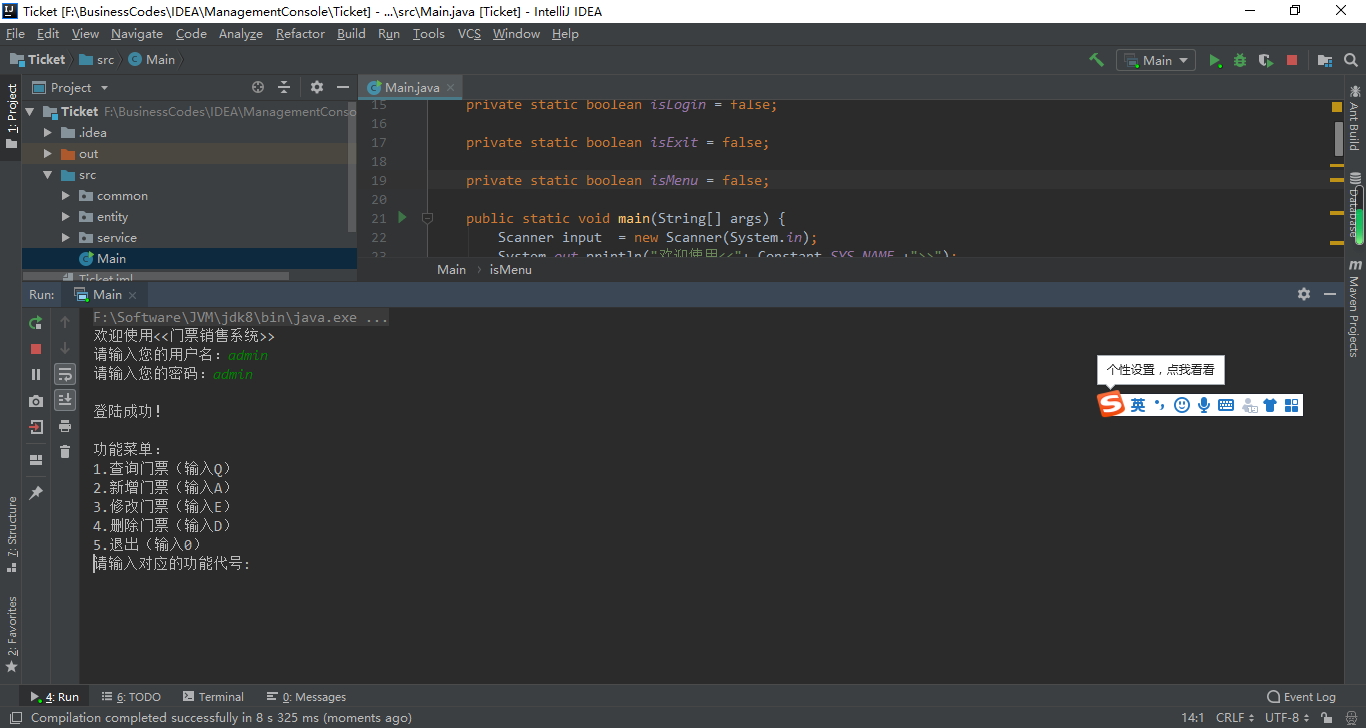1366x728 pixels.
Task: Change UTF-8 file encoding in status bar
Action: [1287, 717]
